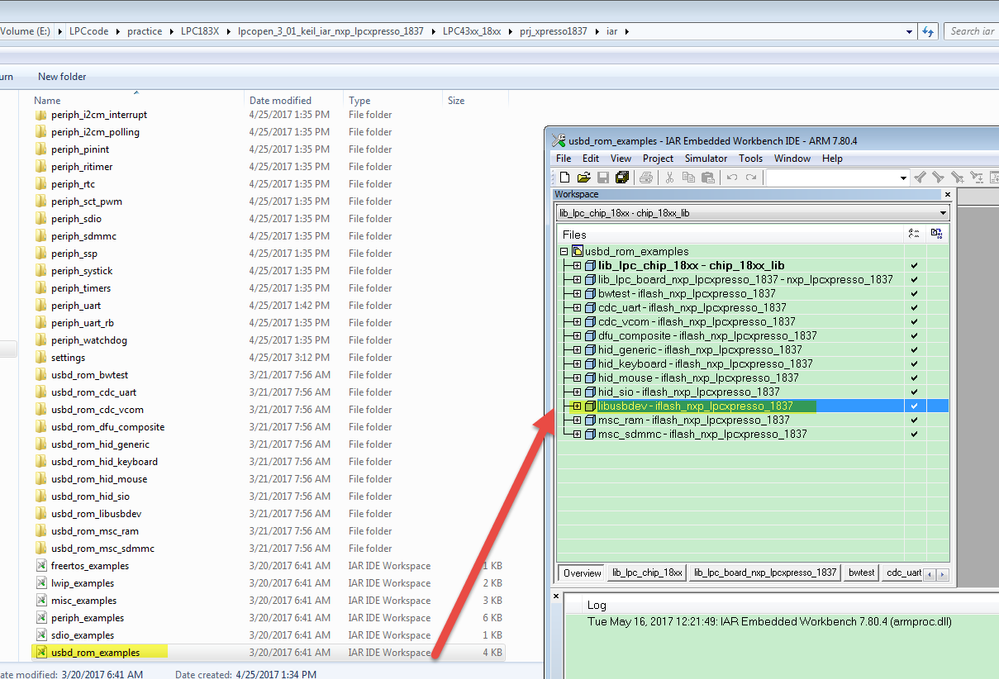Open the Simulator menu in IAR

pos(706,158)
